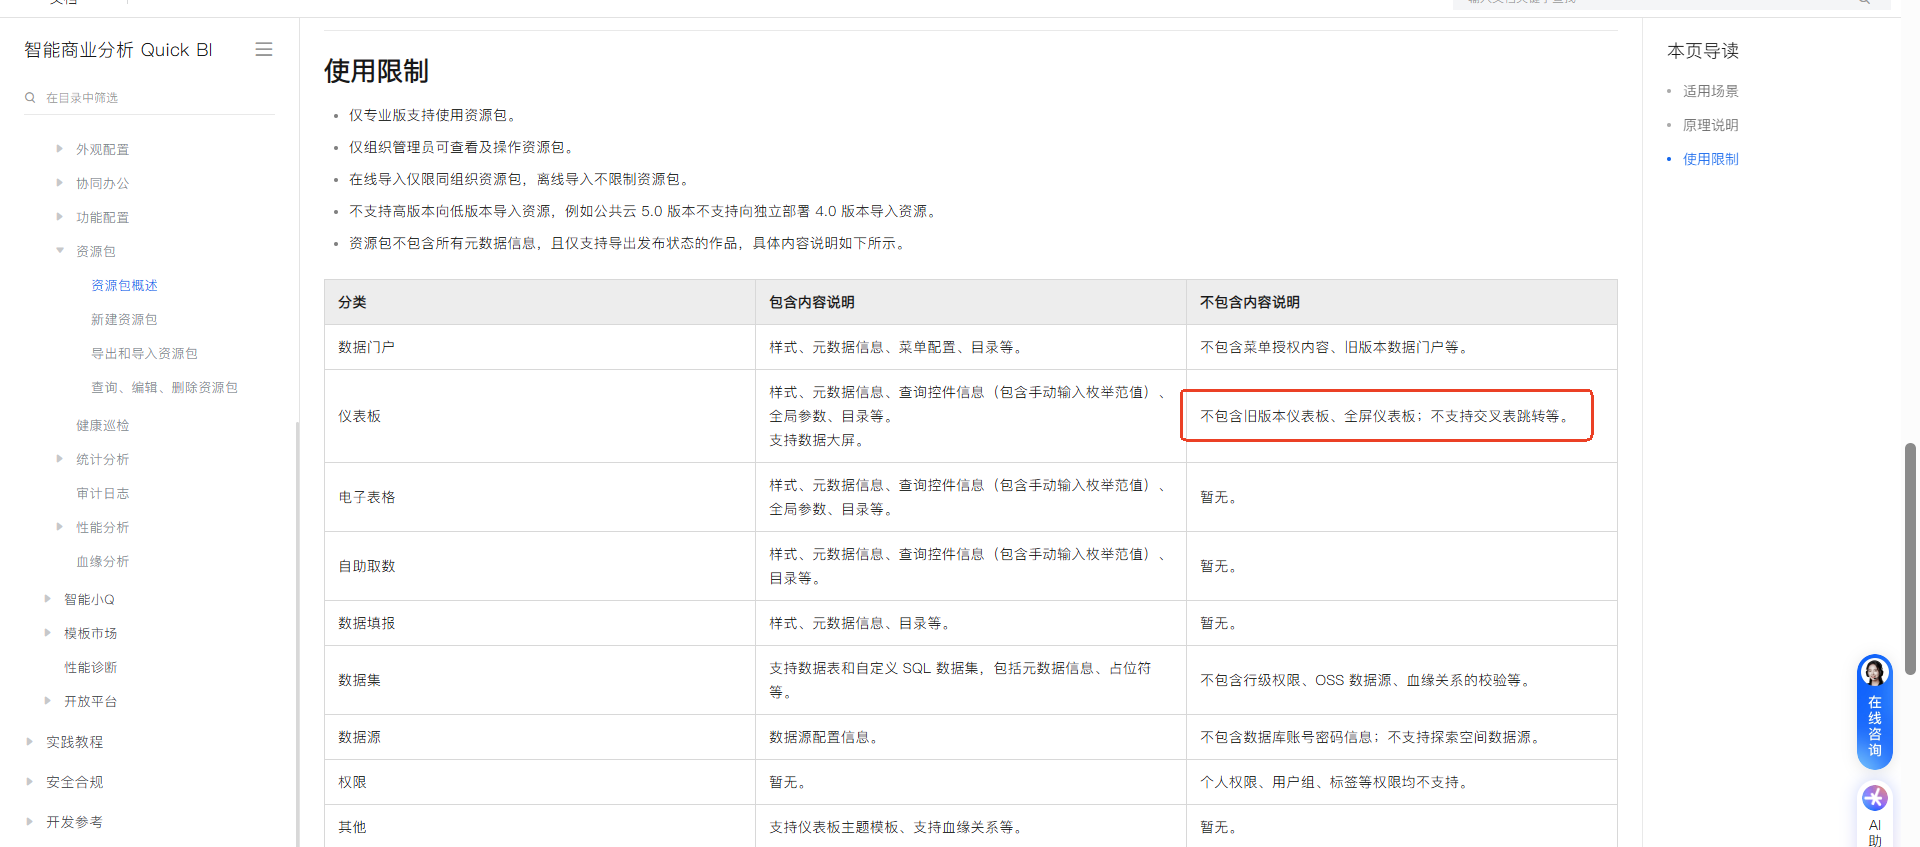The height and width of the screenshot is (847, 1920).
Task: Expand the 实践教程 section arrow
Action: (29, 742)
